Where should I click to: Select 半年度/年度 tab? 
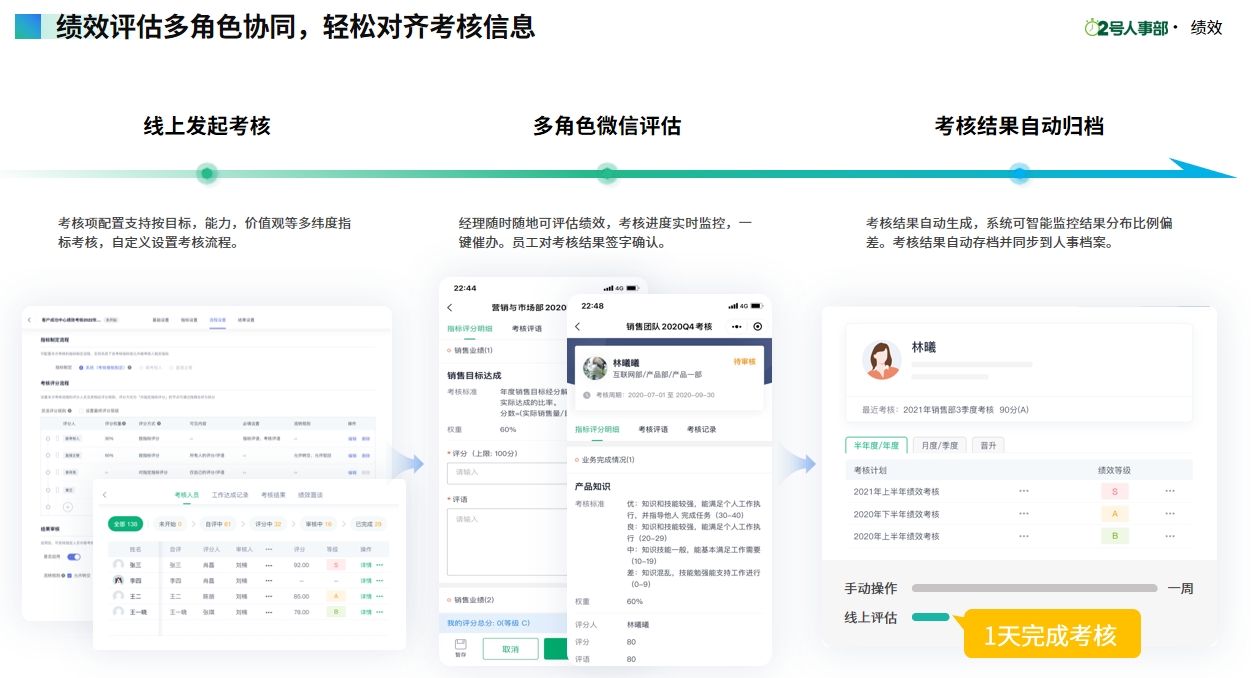pos(876,445)
